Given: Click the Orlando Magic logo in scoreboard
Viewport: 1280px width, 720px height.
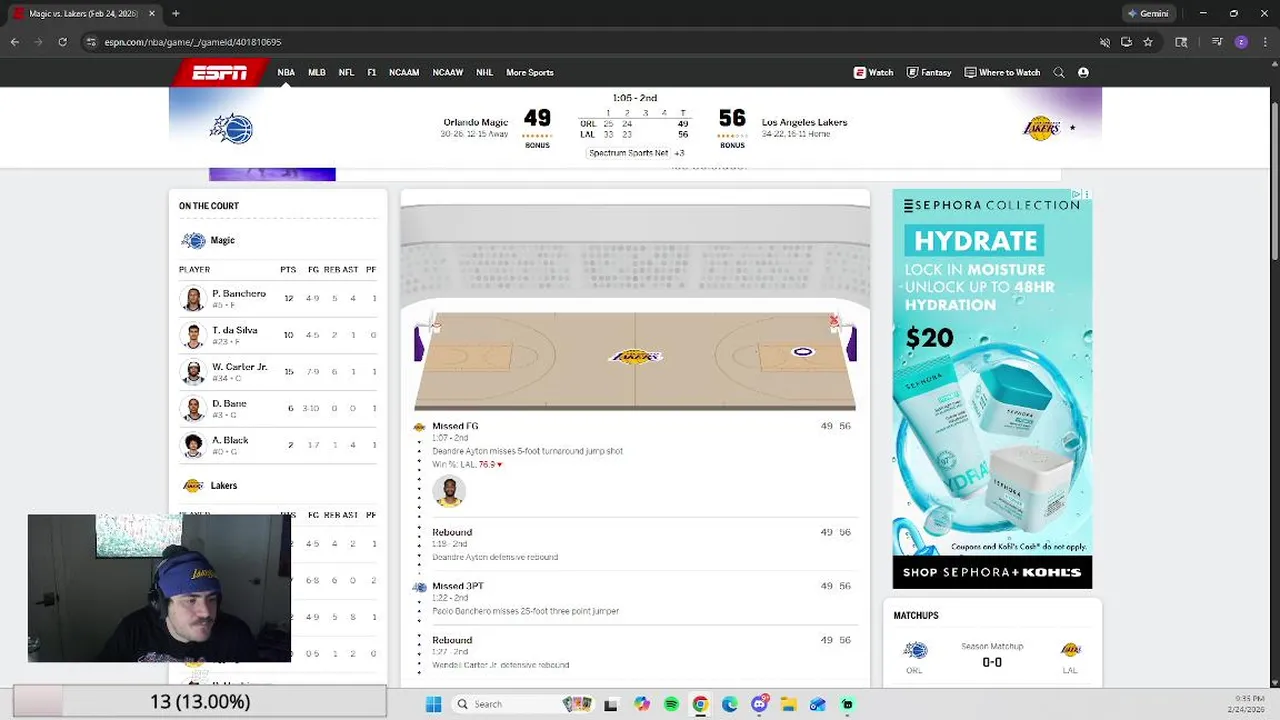Looking at the screenshot, I should (x=232, y=128).
